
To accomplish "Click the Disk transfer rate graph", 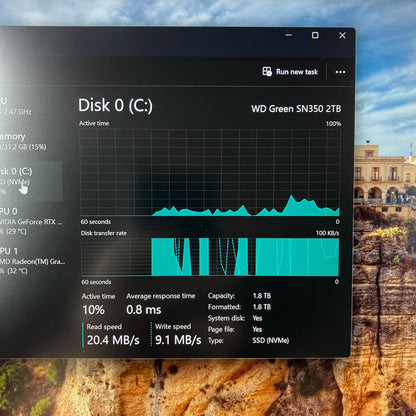I will pyautogui.click(x=210, y=257).
